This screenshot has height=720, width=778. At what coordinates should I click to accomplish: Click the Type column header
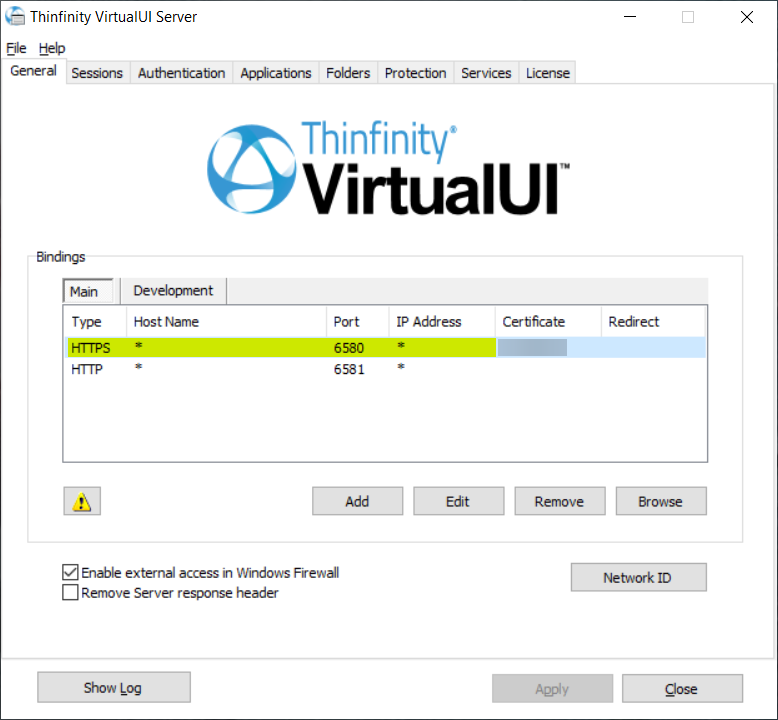[x=95, y=322]
